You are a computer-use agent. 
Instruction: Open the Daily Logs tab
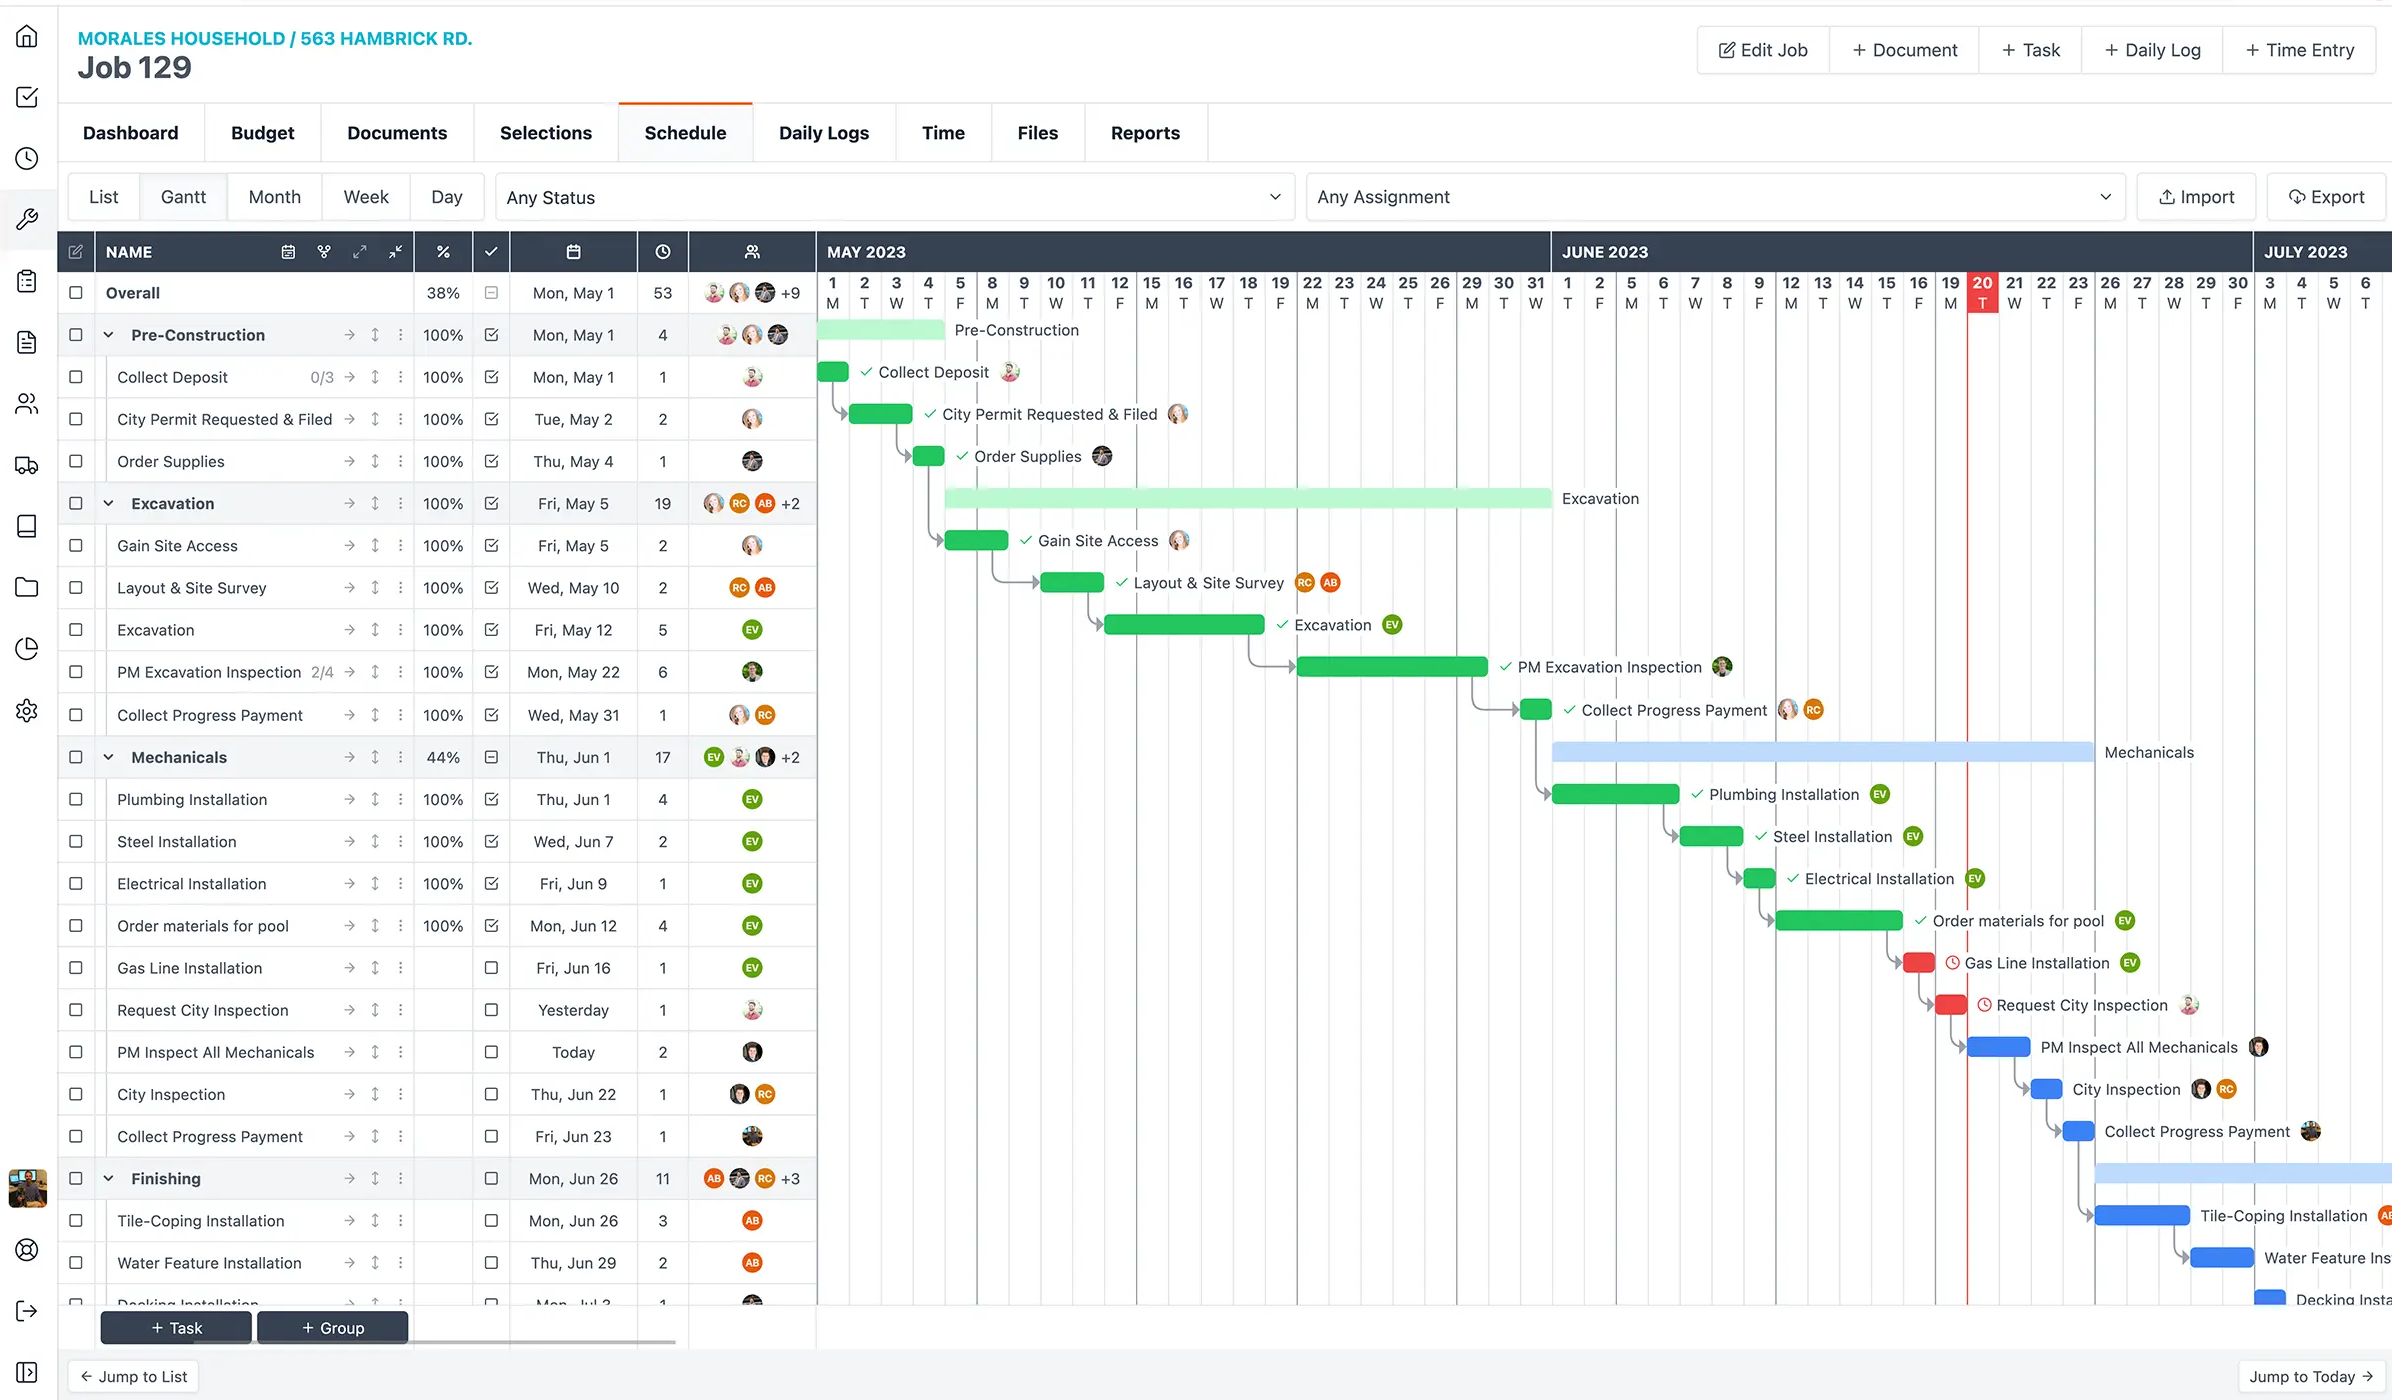tap(824, 133)
